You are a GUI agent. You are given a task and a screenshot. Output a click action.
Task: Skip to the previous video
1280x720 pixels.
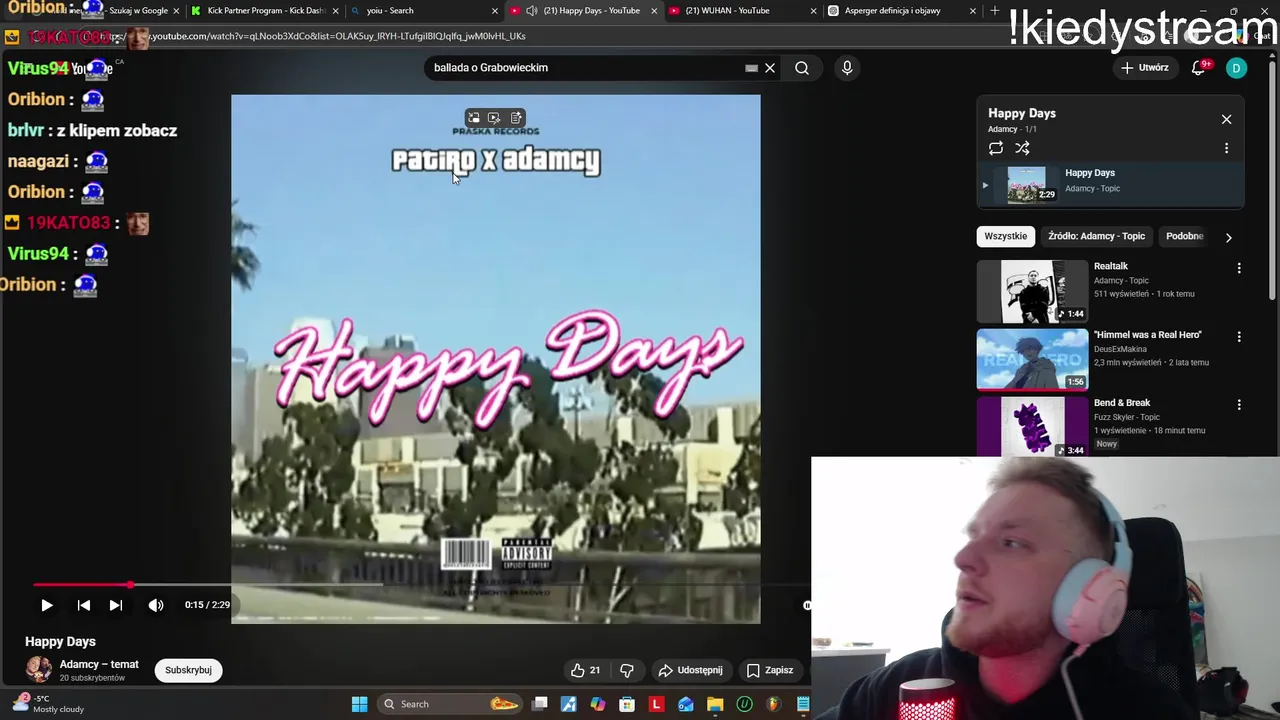click(x=84, y=605)
